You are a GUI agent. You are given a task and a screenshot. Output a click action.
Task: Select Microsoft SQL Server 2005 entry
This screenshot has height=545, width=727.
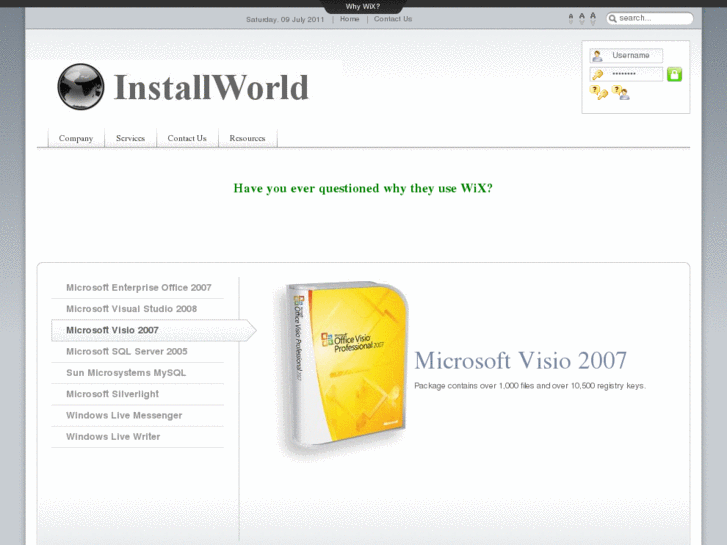(138, 352)
